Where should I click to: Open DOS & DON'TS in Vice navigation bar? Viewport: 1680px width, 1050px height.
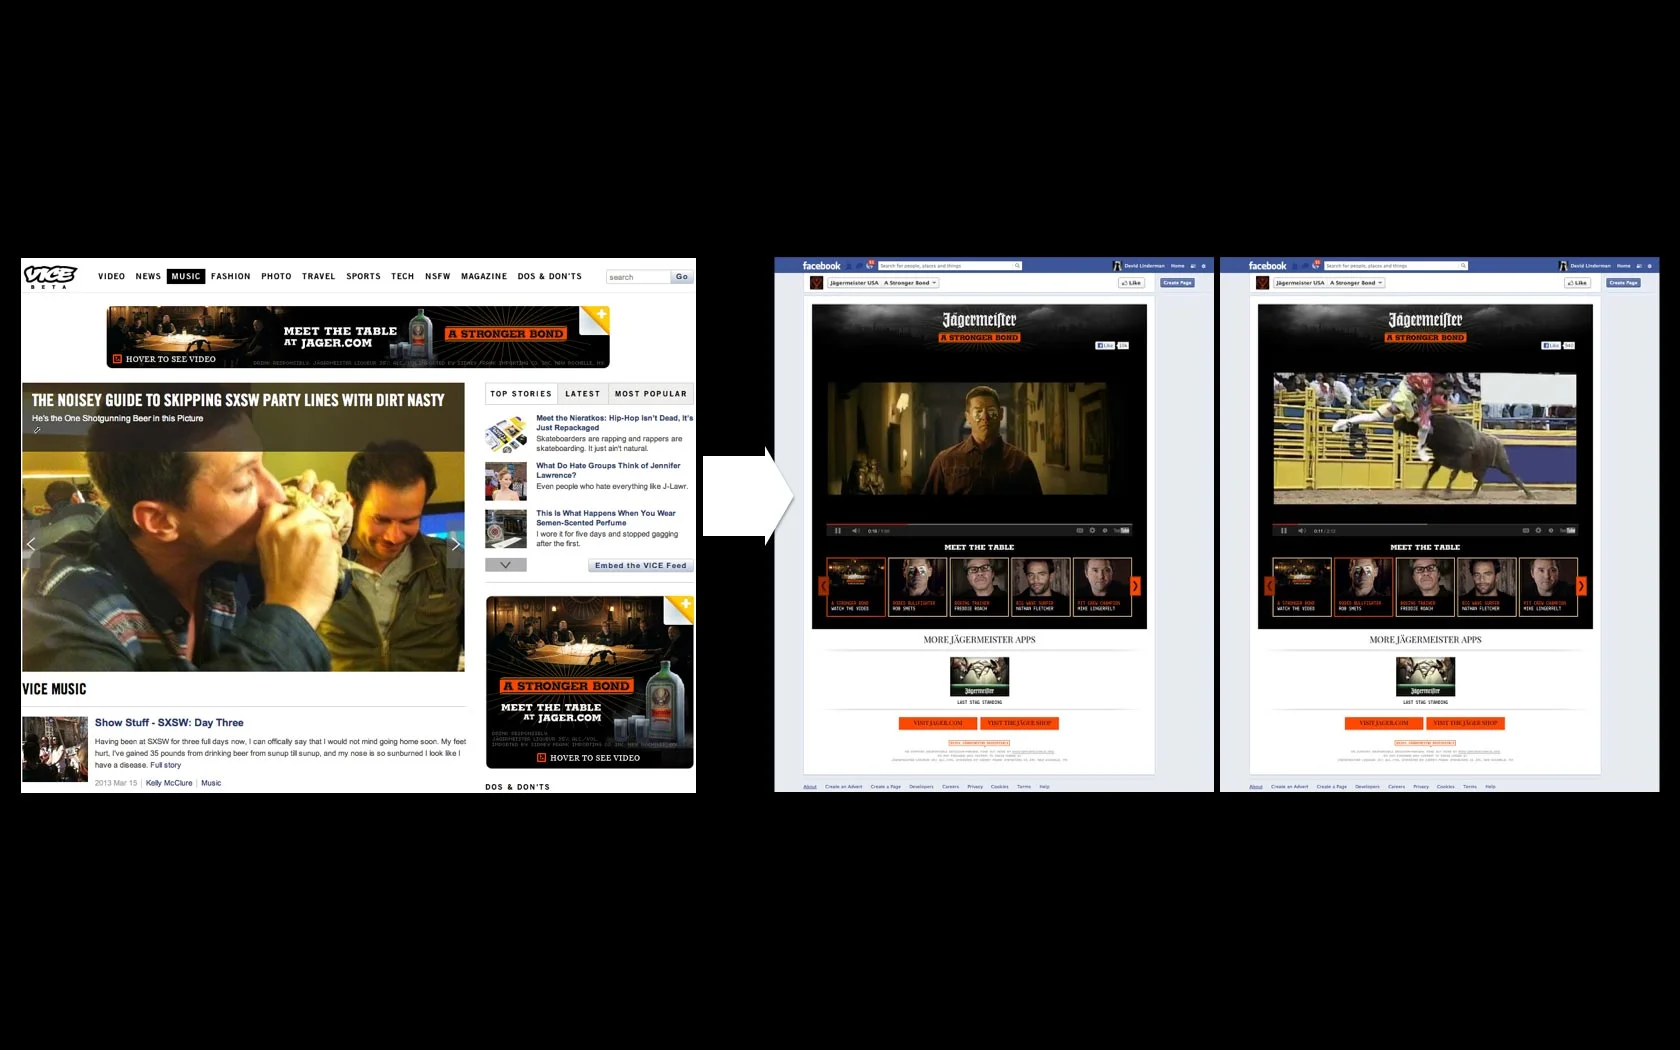point(550,276)
